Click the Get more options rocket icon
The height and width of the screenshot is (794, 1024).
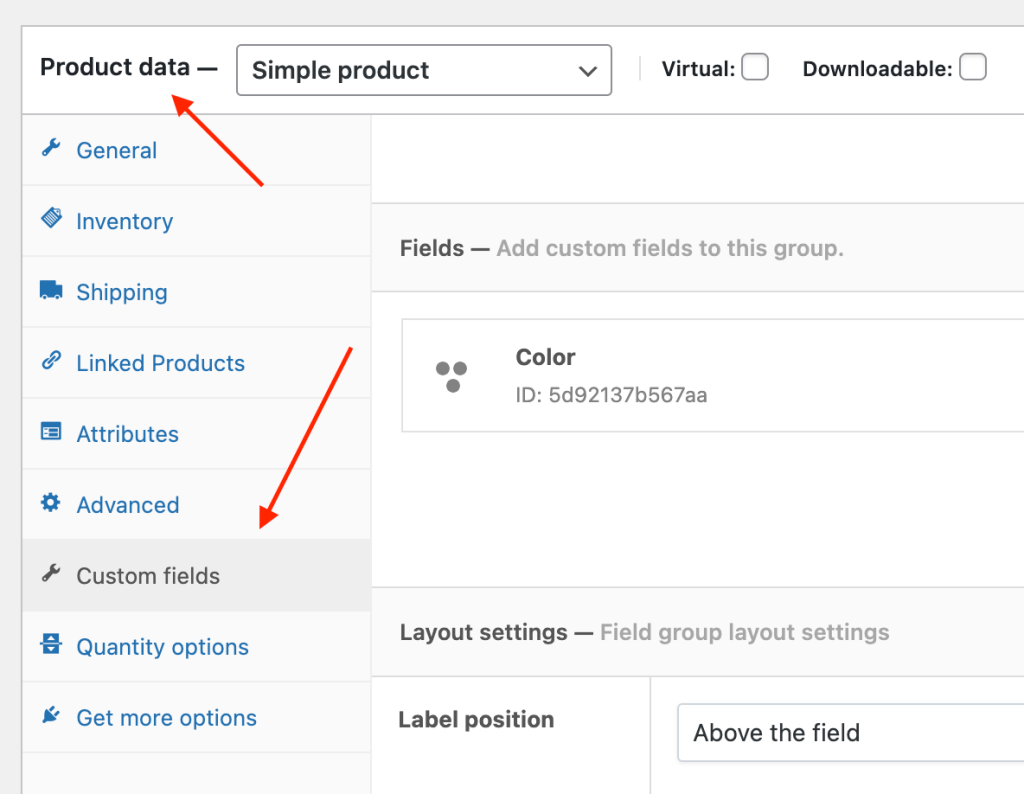53,718
